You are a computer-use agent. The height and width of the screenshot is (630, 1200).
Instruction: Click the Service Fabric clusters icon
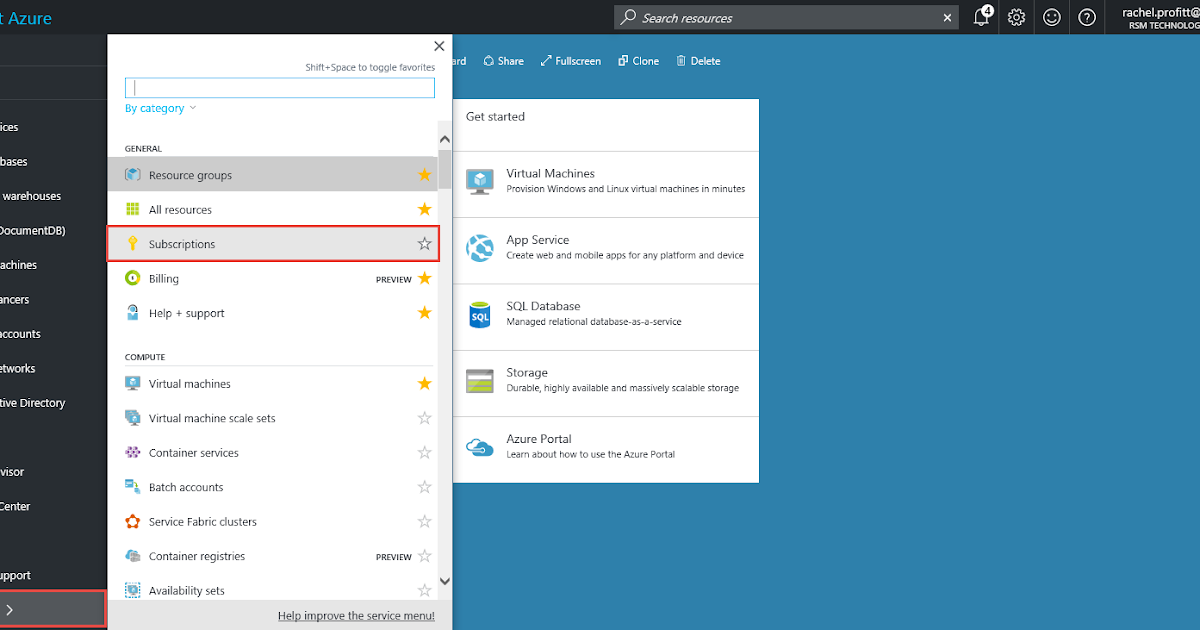tap(133, 521)
